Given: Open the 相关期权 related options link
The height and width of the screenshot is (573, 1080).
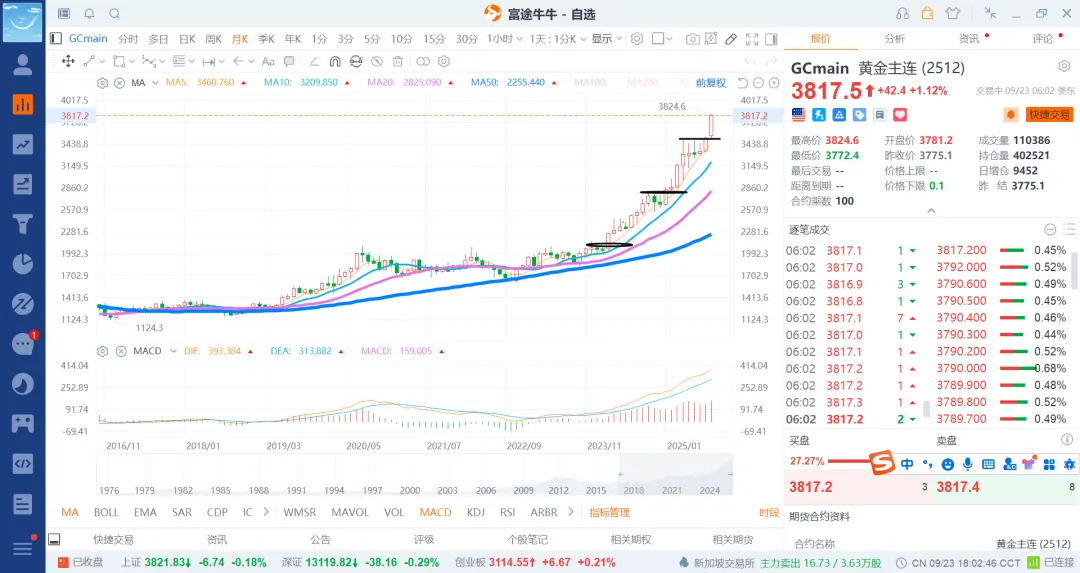Looking at the screenshot, I should tap(631, 539).
